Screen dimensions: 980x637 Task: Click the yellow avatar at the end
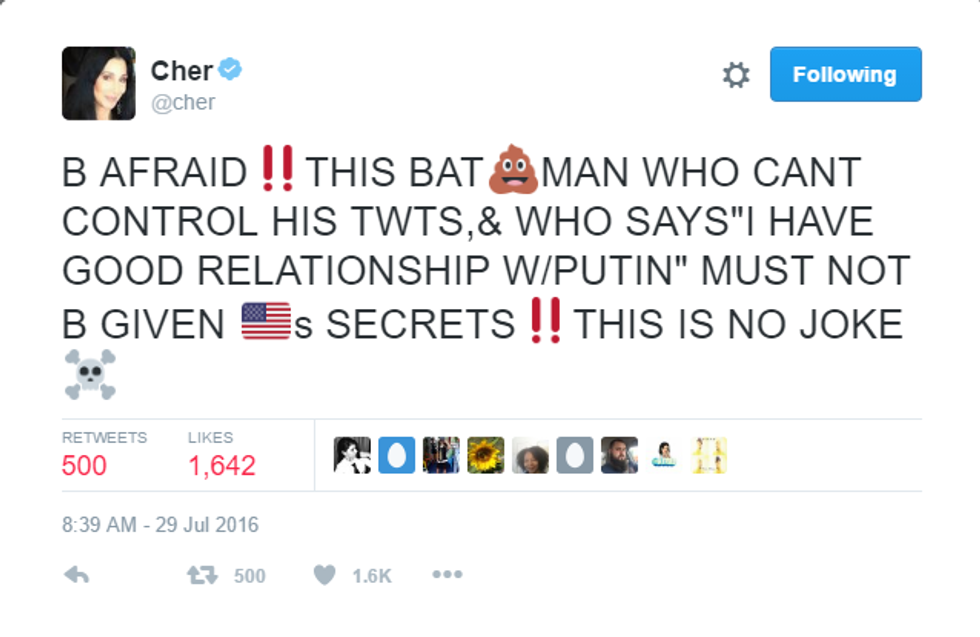click(708, 455)
